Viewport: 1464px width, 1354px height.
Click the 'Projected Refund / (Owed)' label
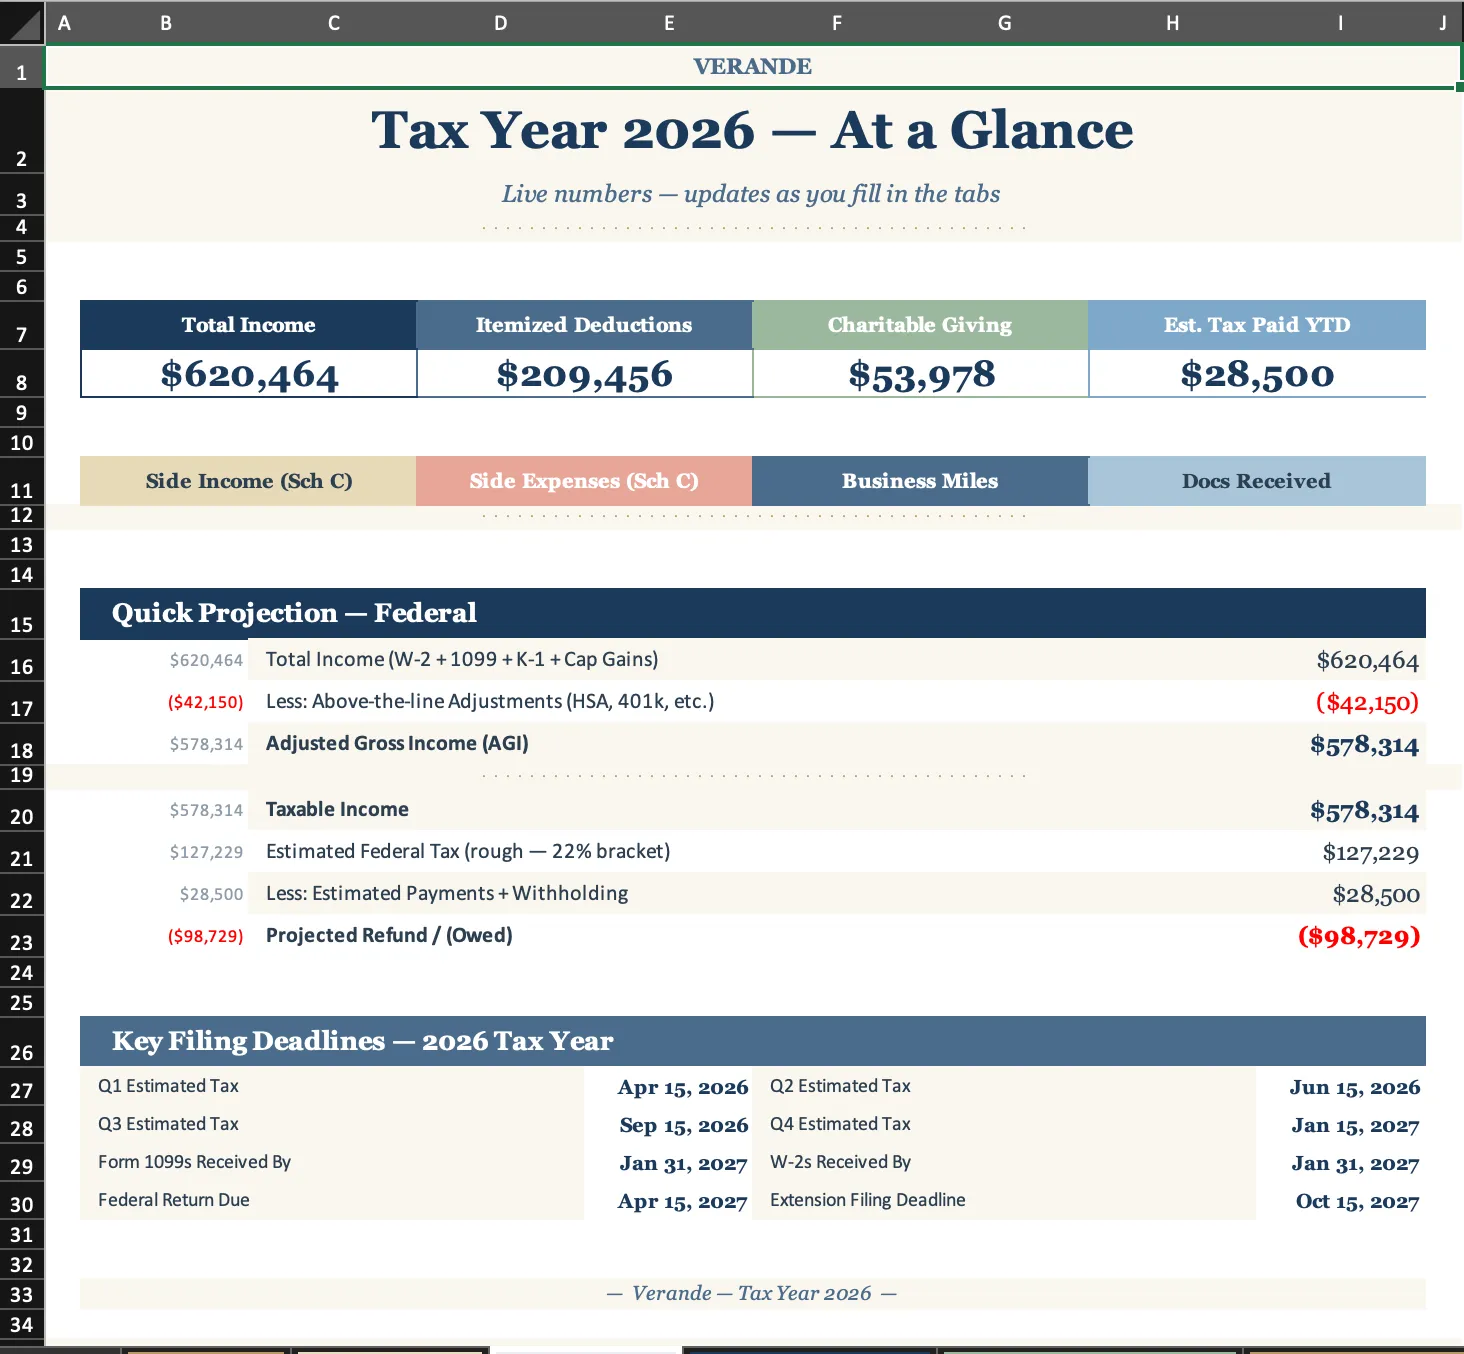pyautogui.click(x=389, y=936)
